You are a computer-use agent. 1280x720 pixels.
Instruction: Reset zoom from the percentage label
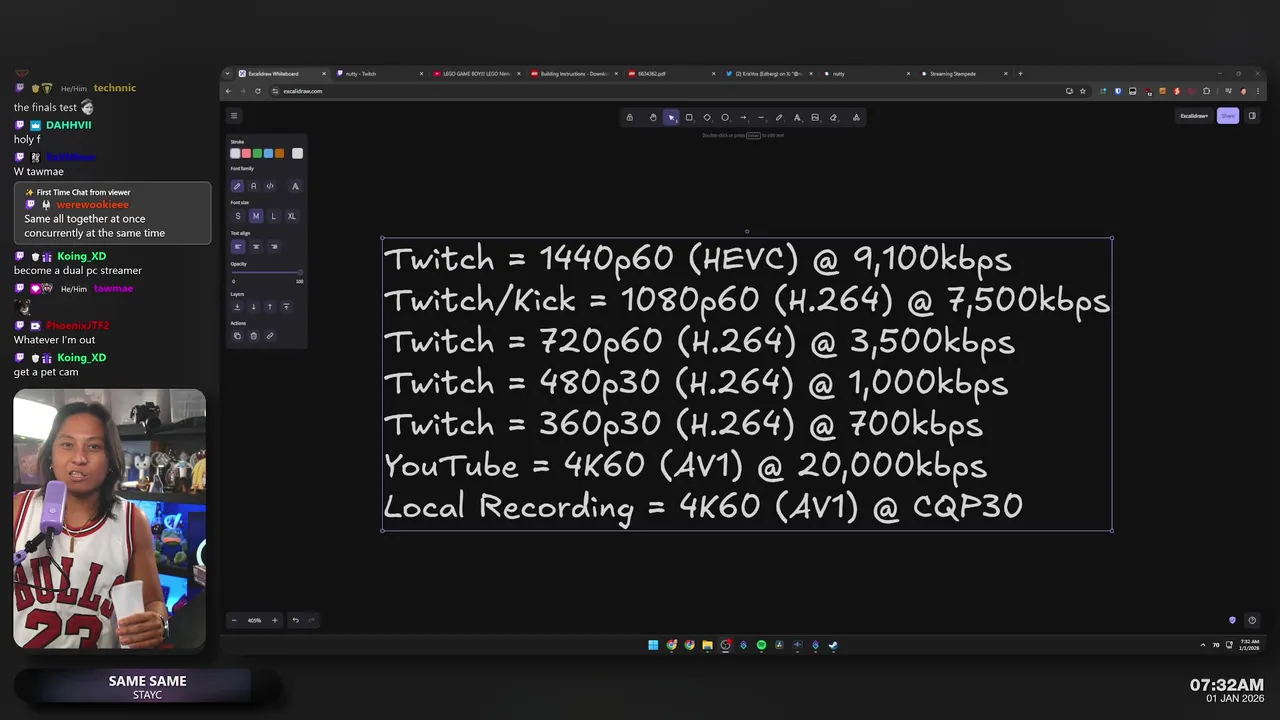pyautogui.click(x=254, y=620)
